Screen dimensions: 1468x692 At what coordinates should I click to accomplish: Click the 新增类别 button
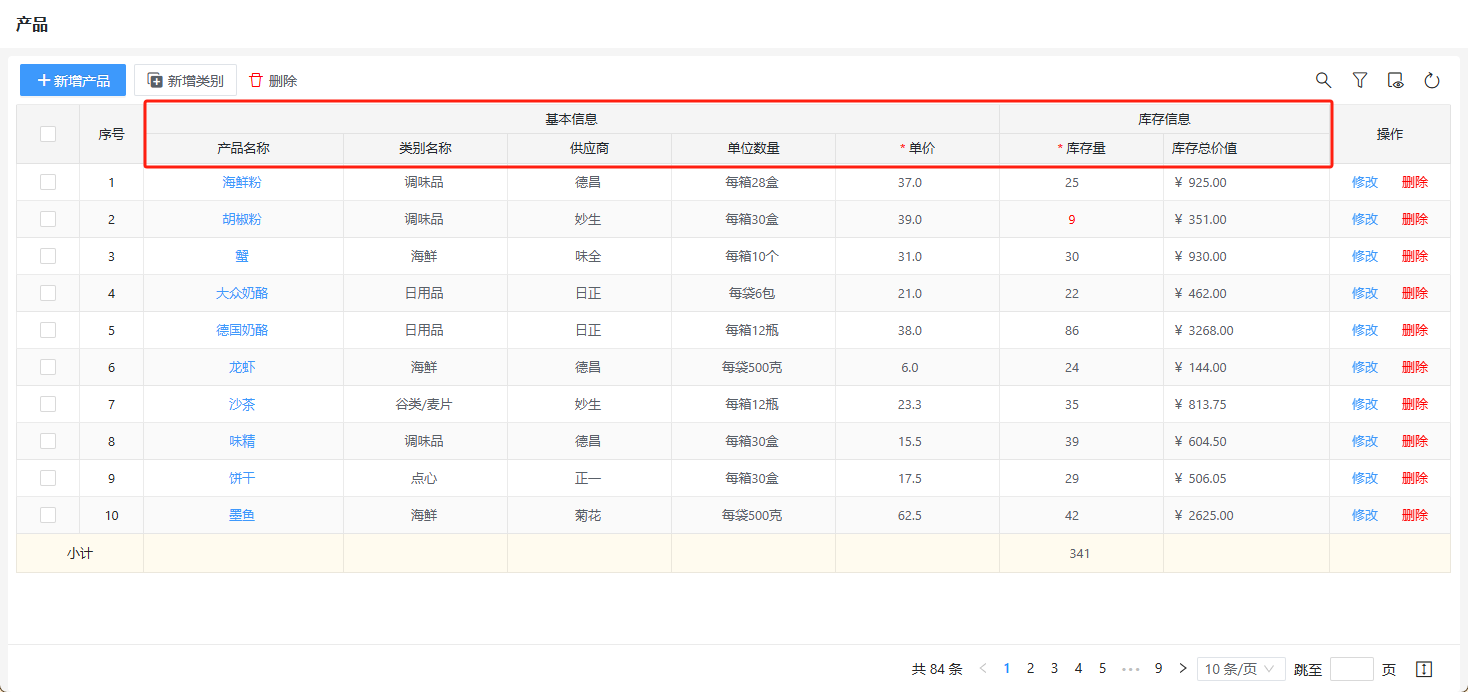185,80
